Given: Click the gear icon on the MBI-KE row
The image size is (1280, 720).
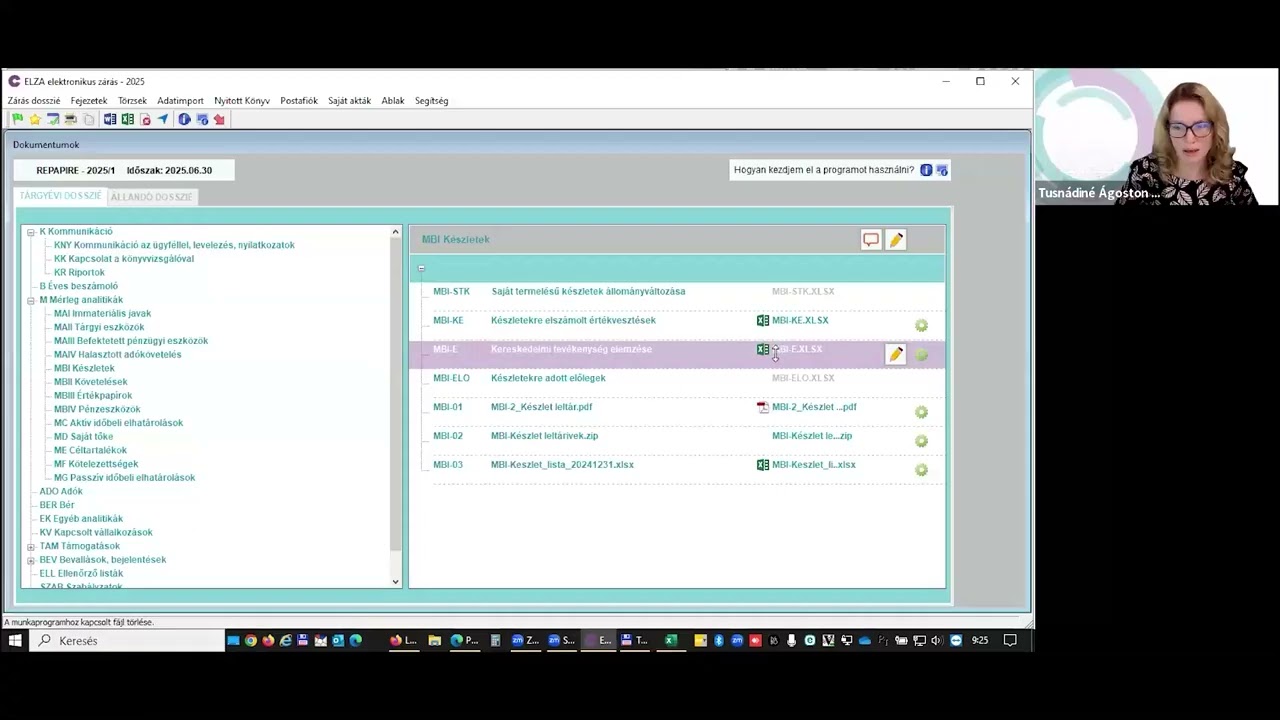Looking at the screenshot, I should click(x=922, y=326).
